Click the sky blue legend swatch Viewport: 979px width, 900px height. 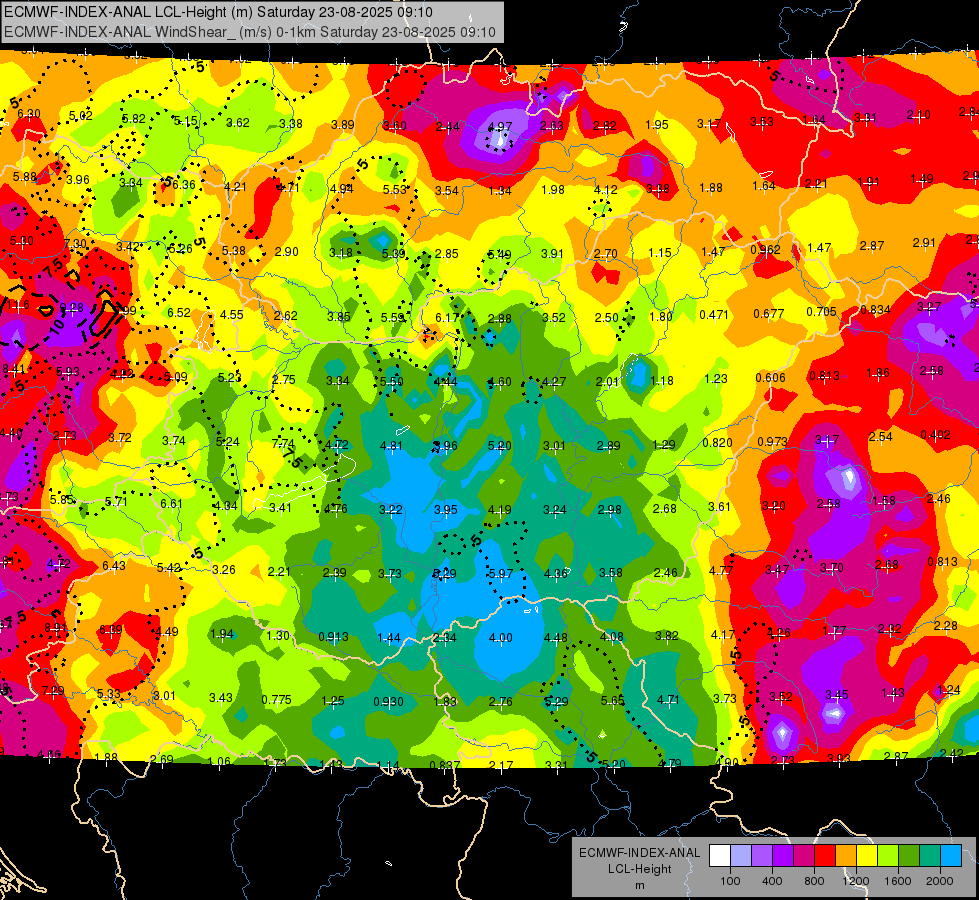pyautogui.click(x=950, y=856)
